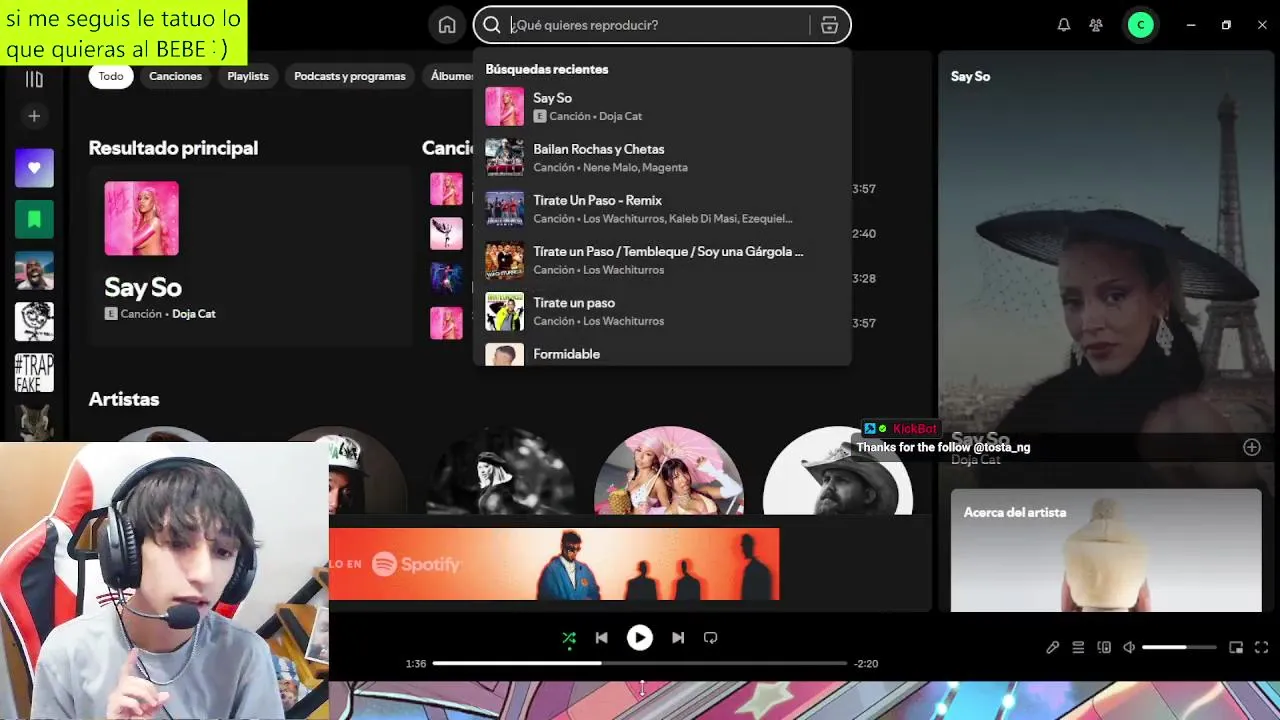This screenshot has height=720, width=1280.
Task: Adjust the volume slider
Action: point(1180,648)
